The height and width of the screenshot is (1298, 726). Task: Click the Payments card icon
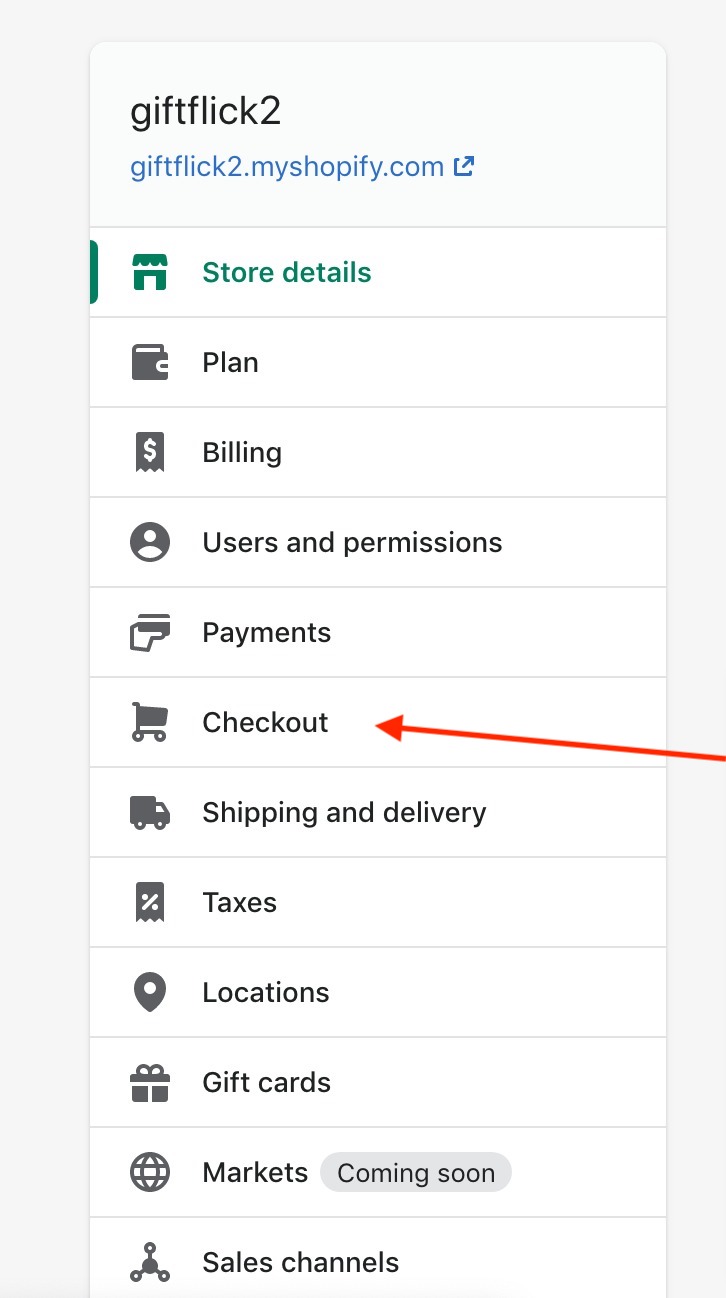coord(150,632)
